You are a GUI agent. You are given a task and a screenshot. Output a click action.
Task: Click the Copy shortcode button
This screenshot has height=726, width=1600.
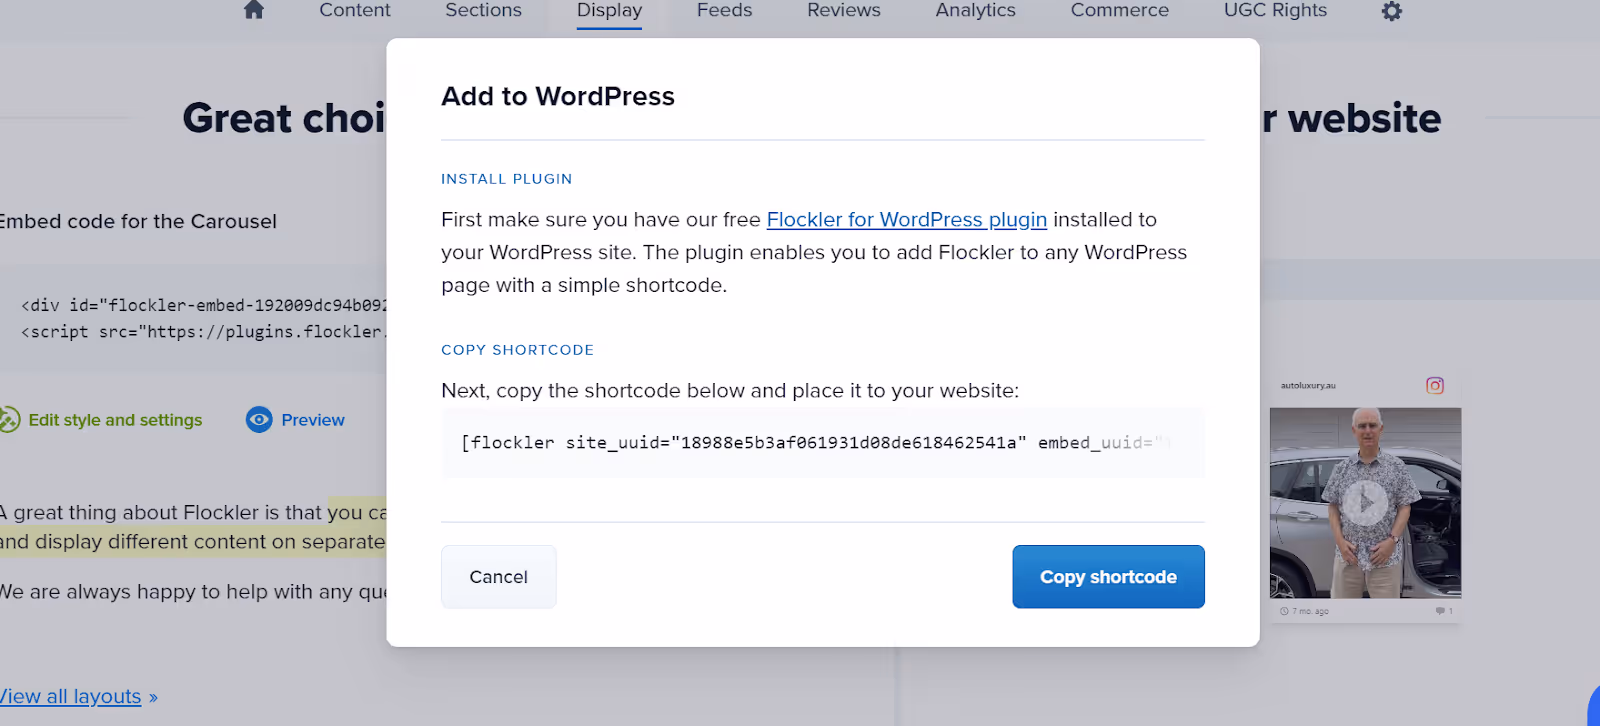[x=1108, y=577]
